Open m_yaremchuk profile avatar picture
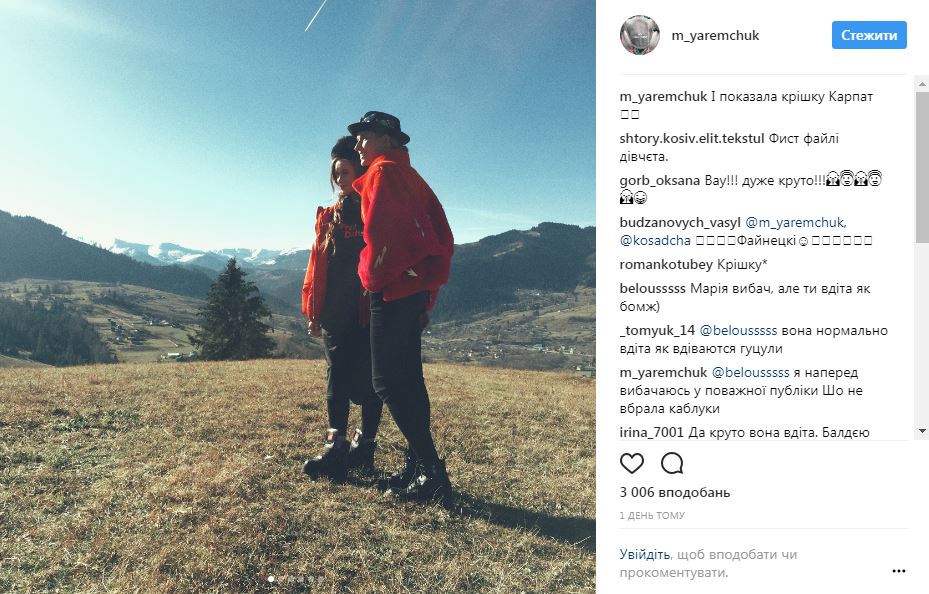The image size is (929, 594). coord(640,35)
